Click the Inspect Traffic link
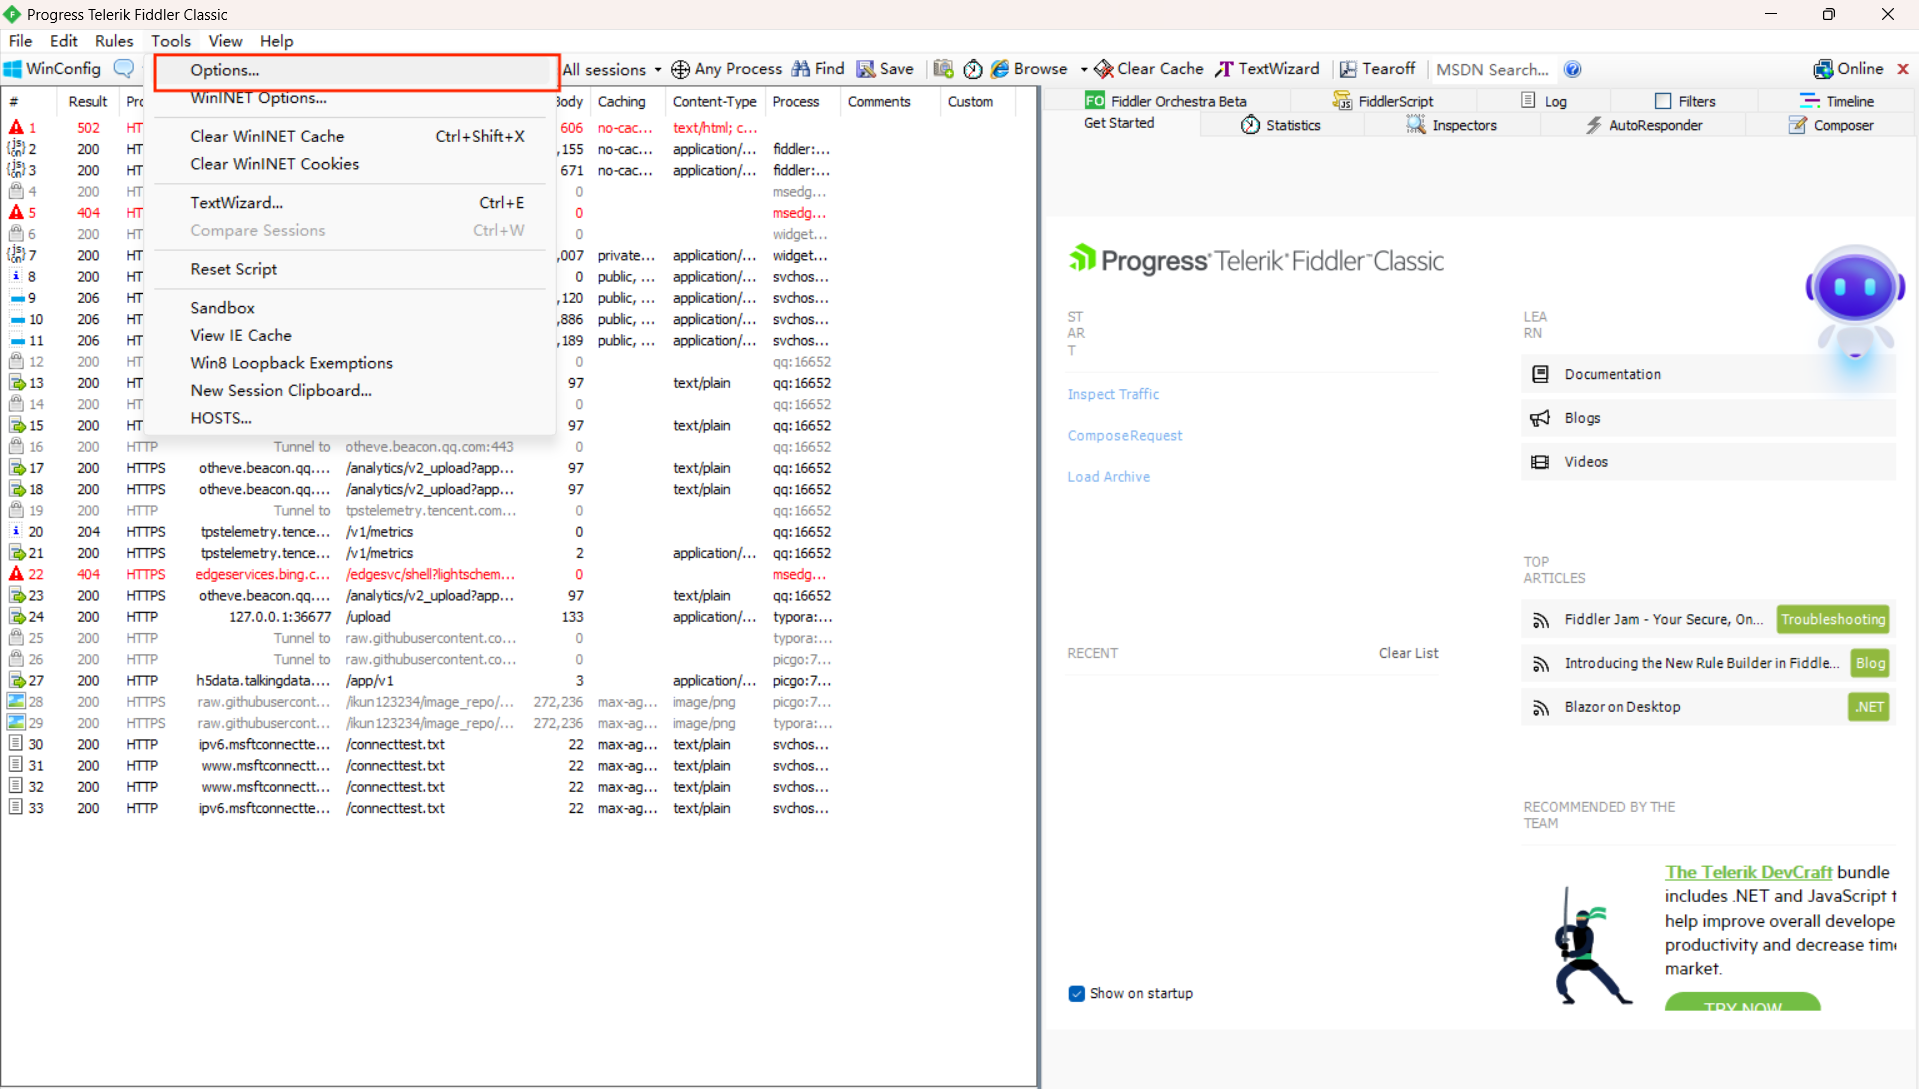The height and width of the screenshot is (1089, 1919). (1113, 395)
